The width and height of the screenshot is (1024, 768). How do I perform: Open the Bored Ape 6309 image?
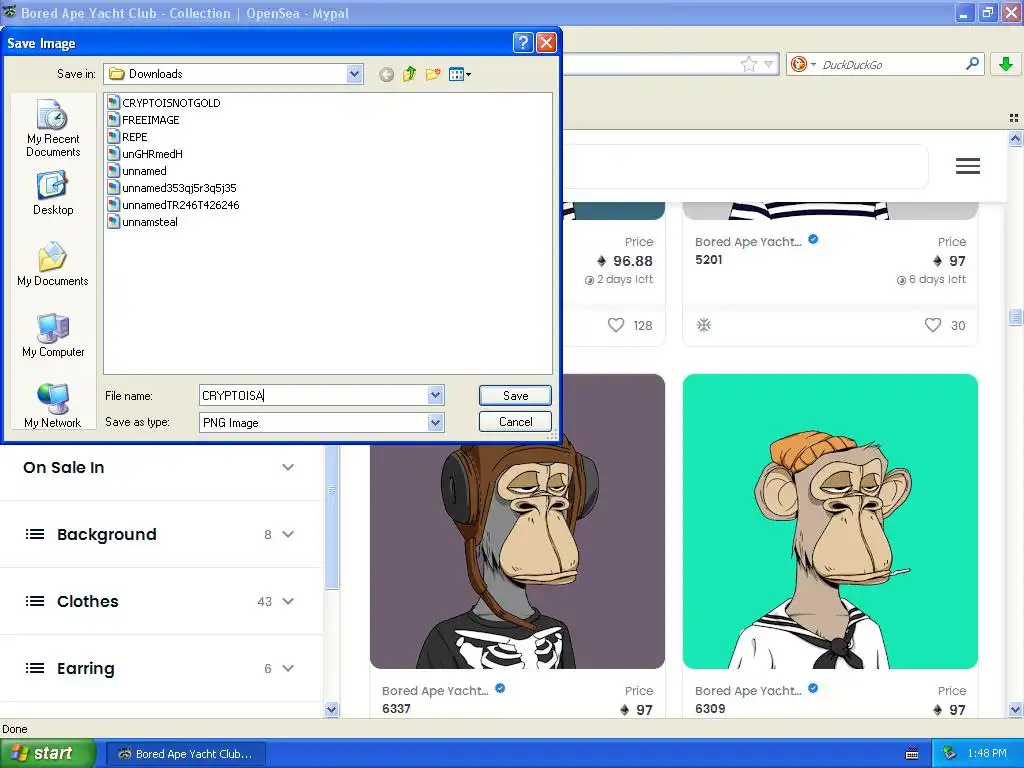pyautogui.click(x=830, y=521)
